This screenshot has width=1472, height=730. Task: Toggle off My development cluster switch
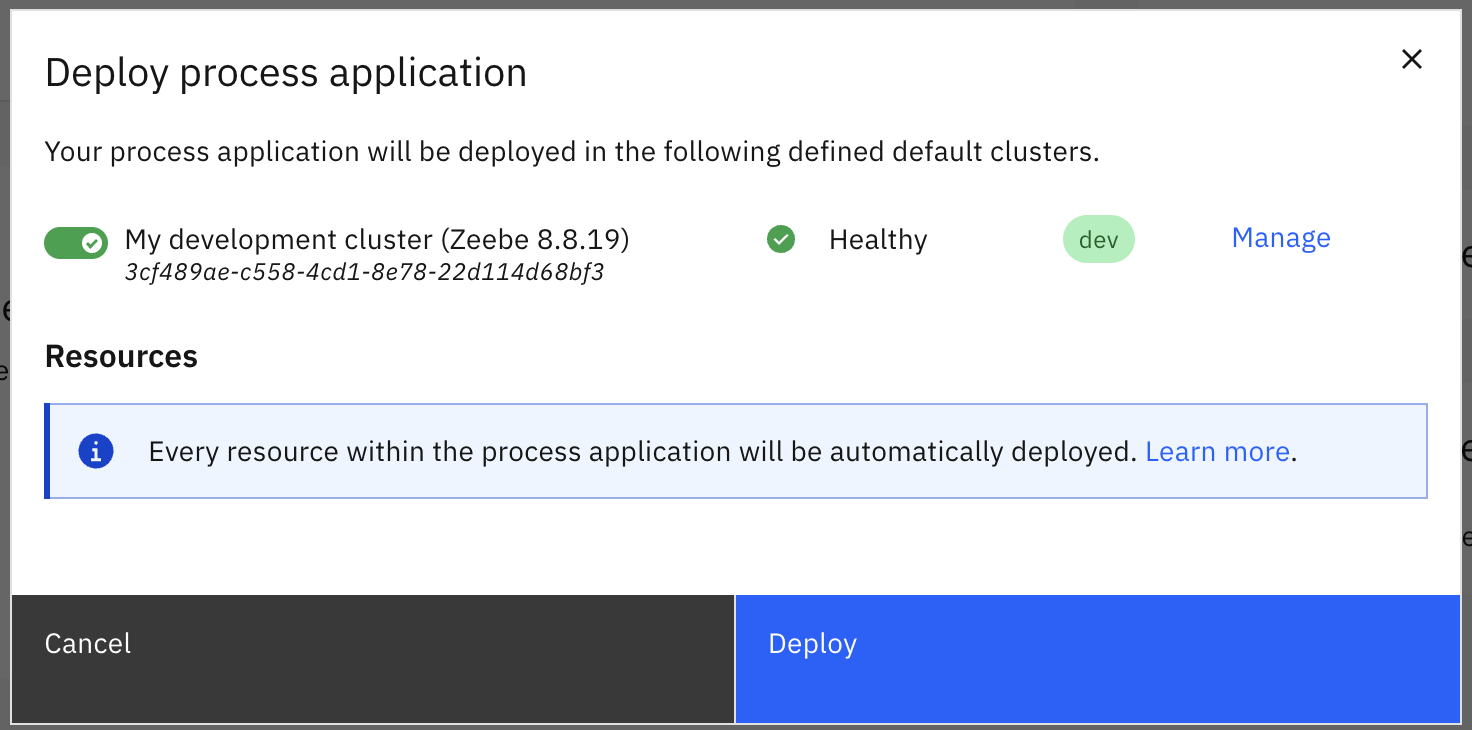pyautogui.click(x=76, y=242)
